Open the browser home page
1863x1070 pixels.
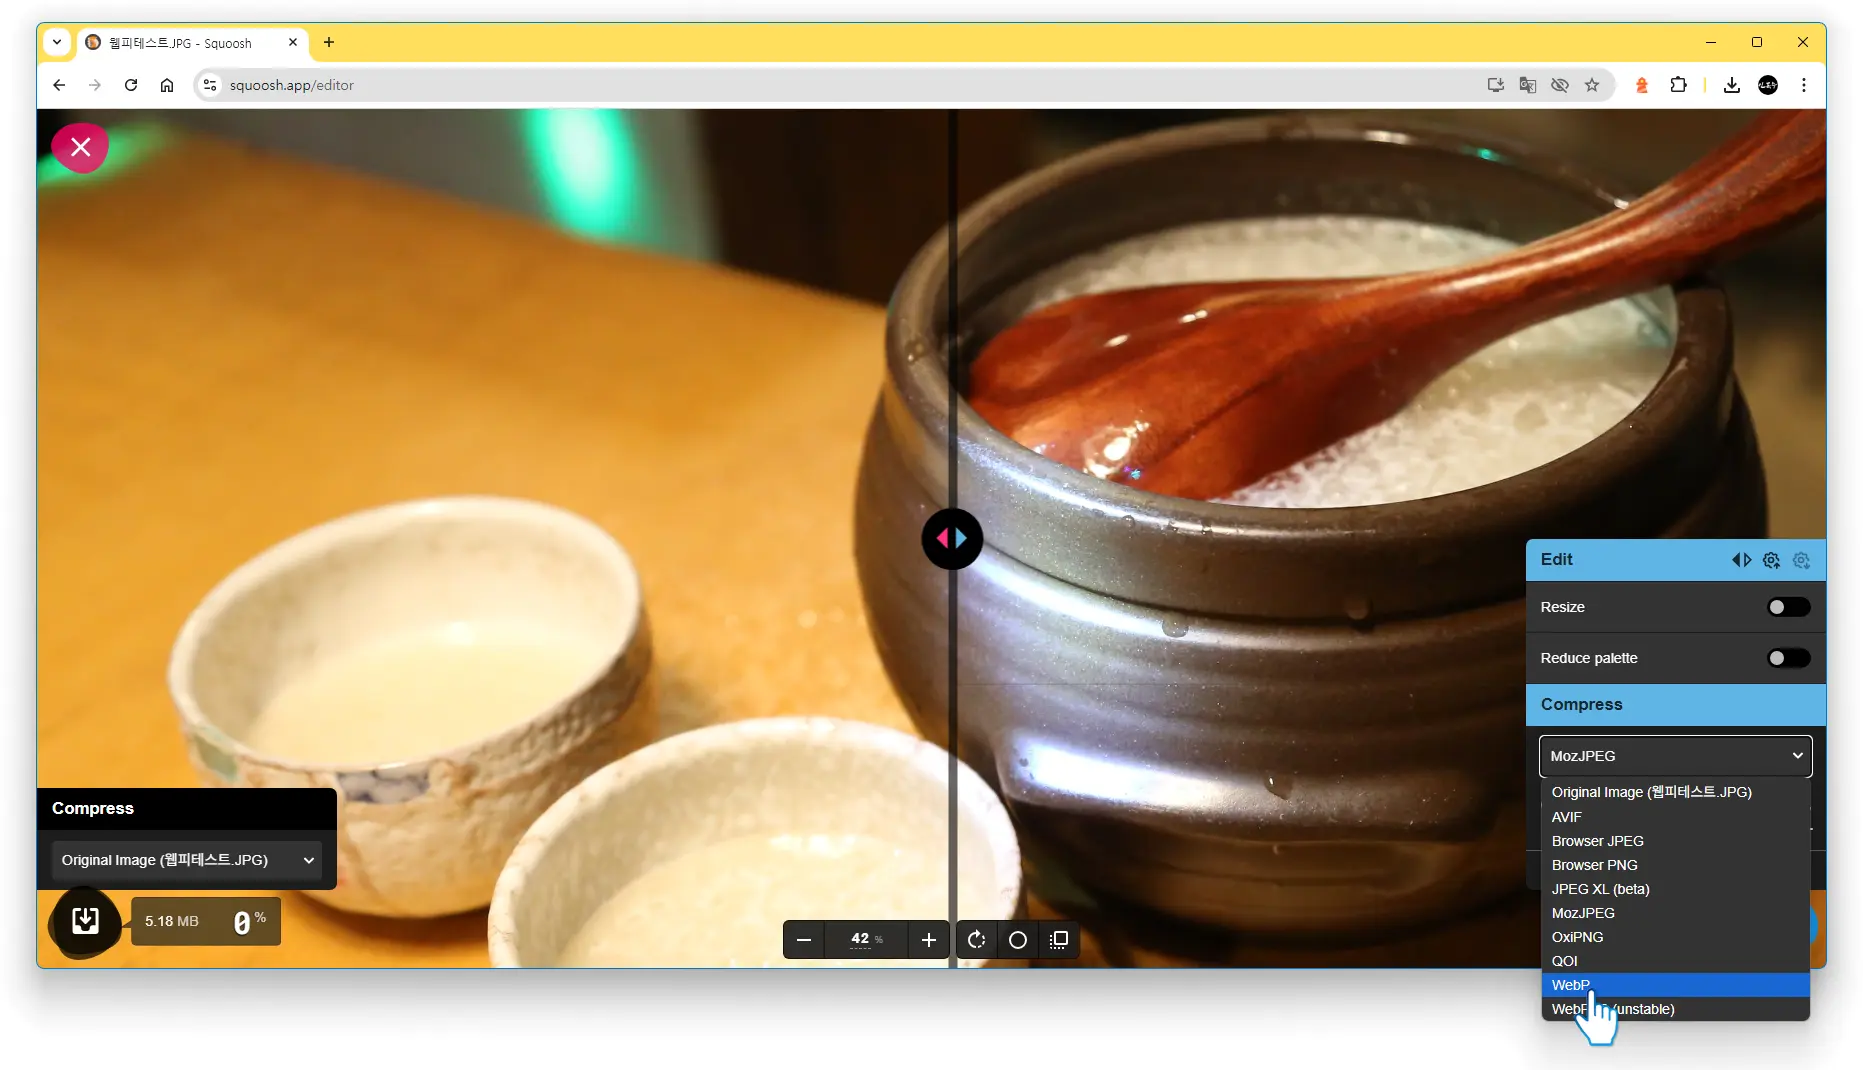point(167,85)
